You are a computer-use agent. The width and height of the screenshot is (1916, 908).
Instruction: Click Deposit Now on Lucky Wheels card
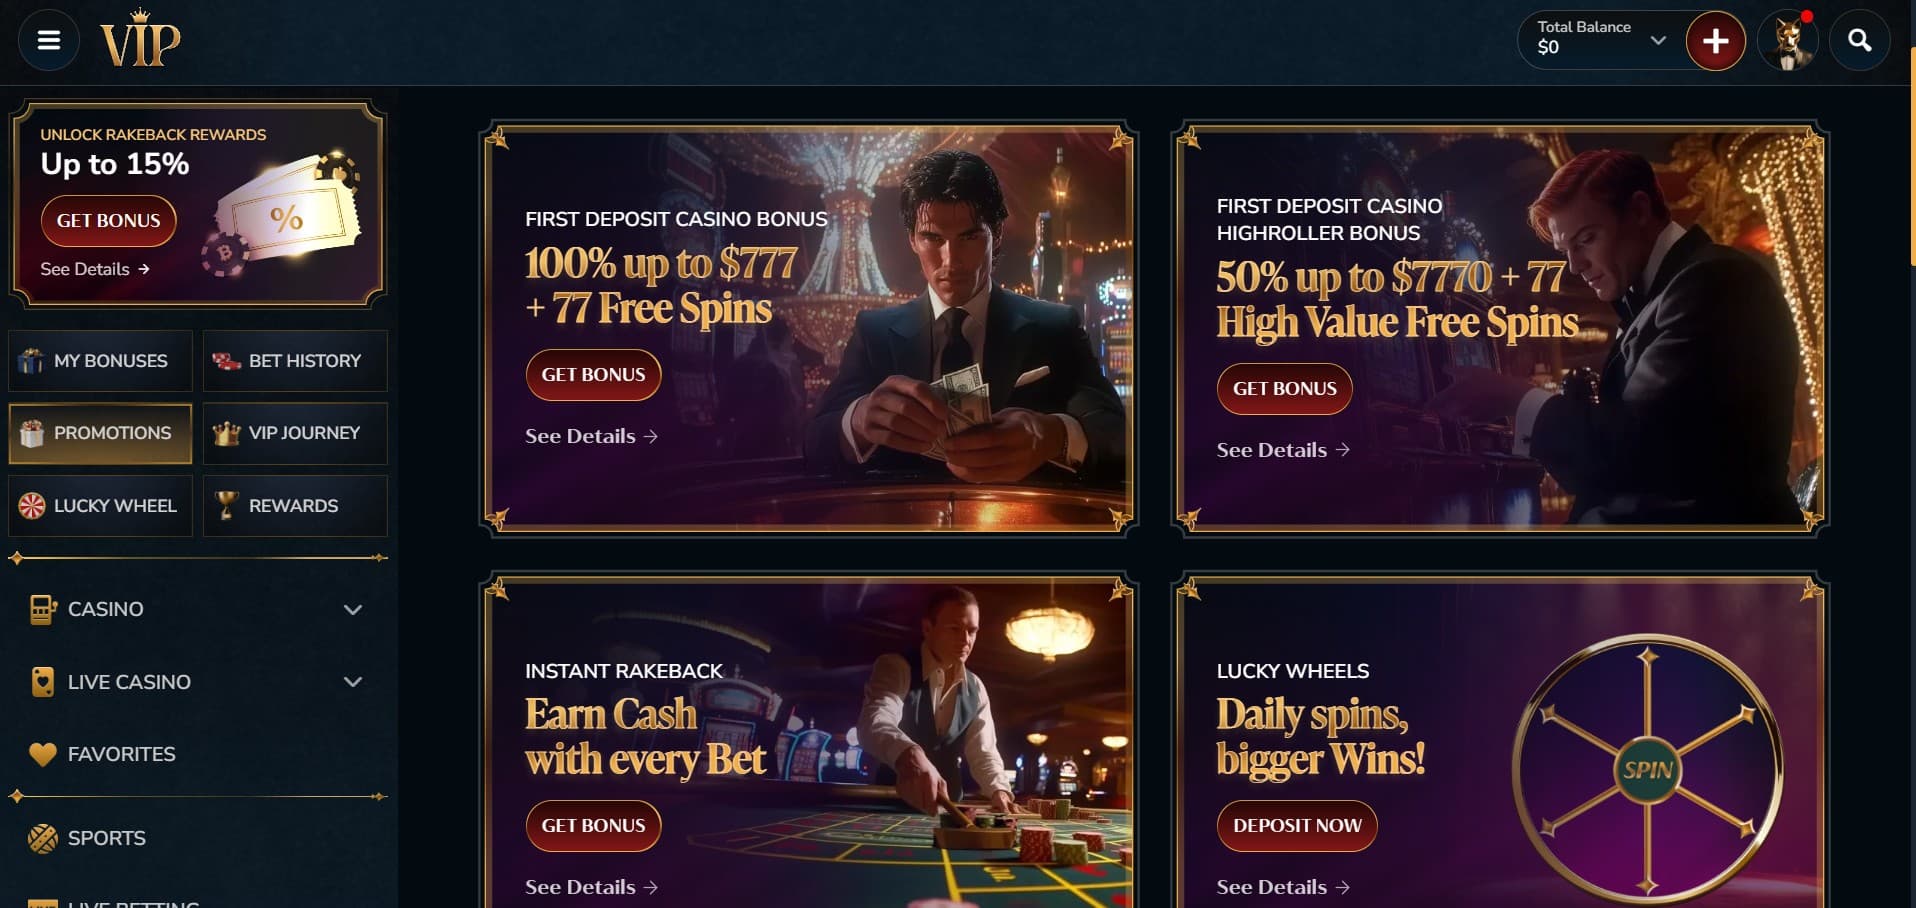coord(1297,826)
